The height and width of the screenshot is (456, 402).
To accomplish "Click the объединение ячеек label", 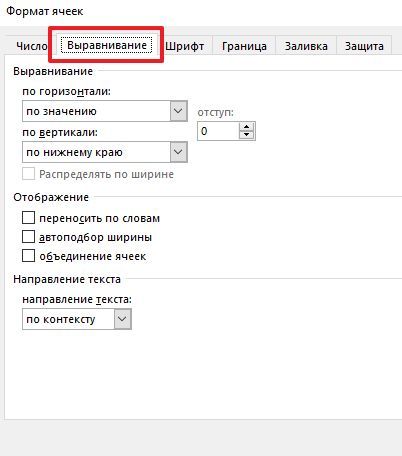I will click(93, 256).
